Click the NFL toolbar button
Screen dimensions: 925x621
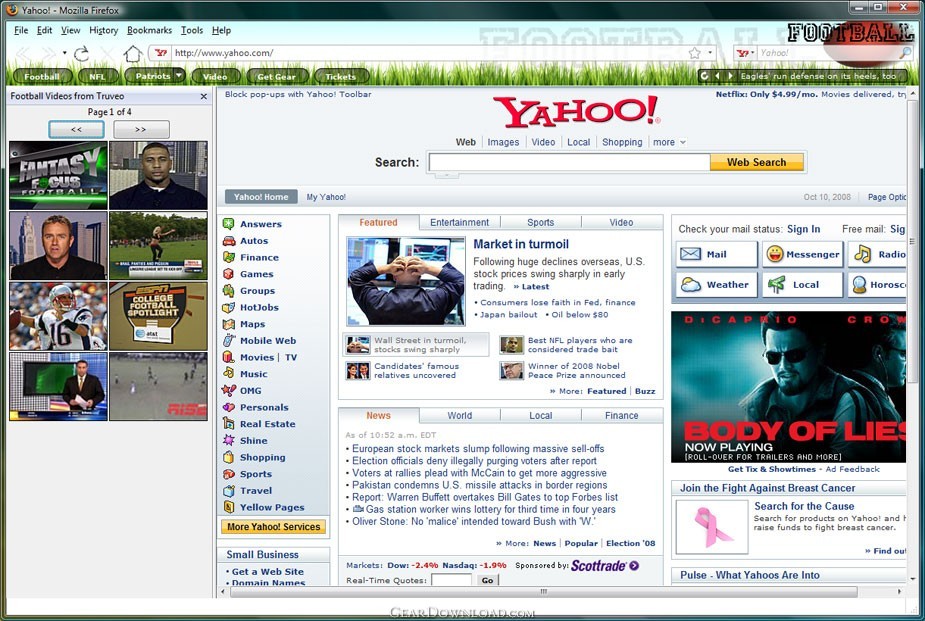point(97,76)
